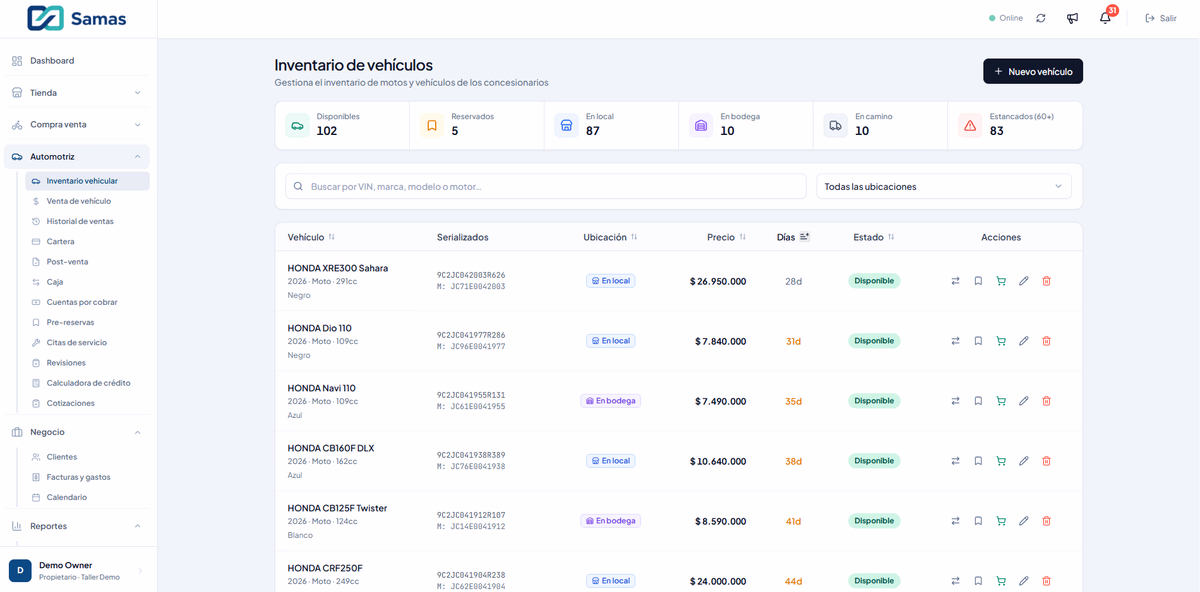Click the Nuevo vehículo button
The image size is (1200, 592).
point(1033,71)
